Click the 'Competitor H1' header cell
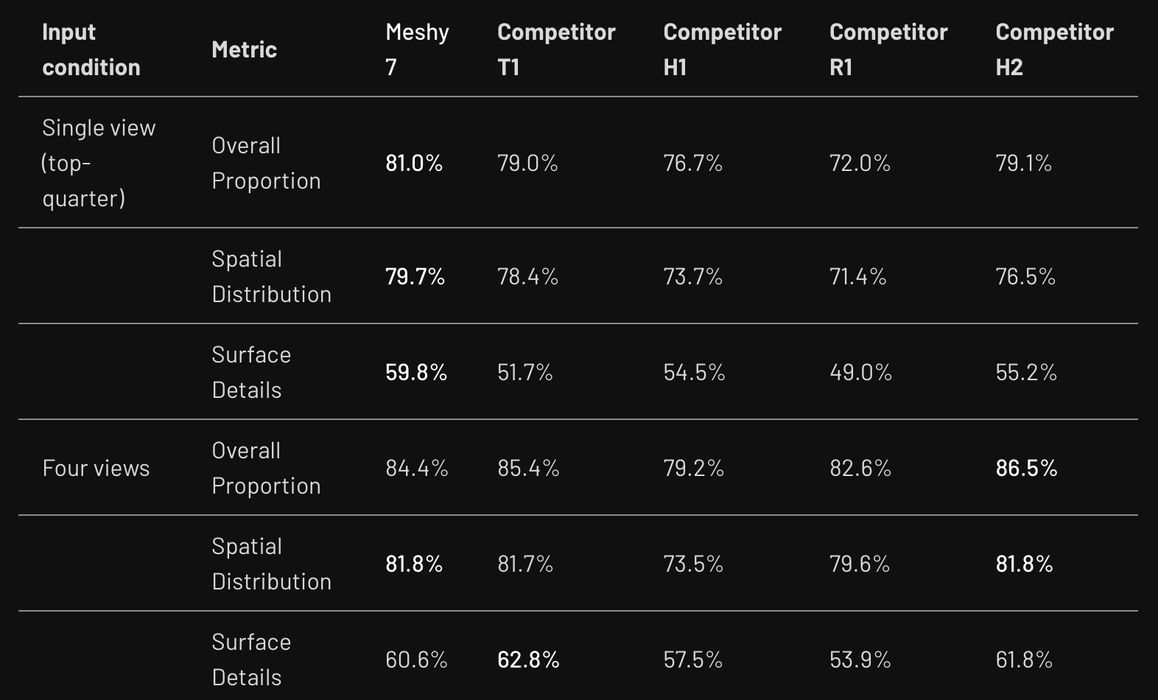This screenshot has height=700, width=1158. coord(722,49)
